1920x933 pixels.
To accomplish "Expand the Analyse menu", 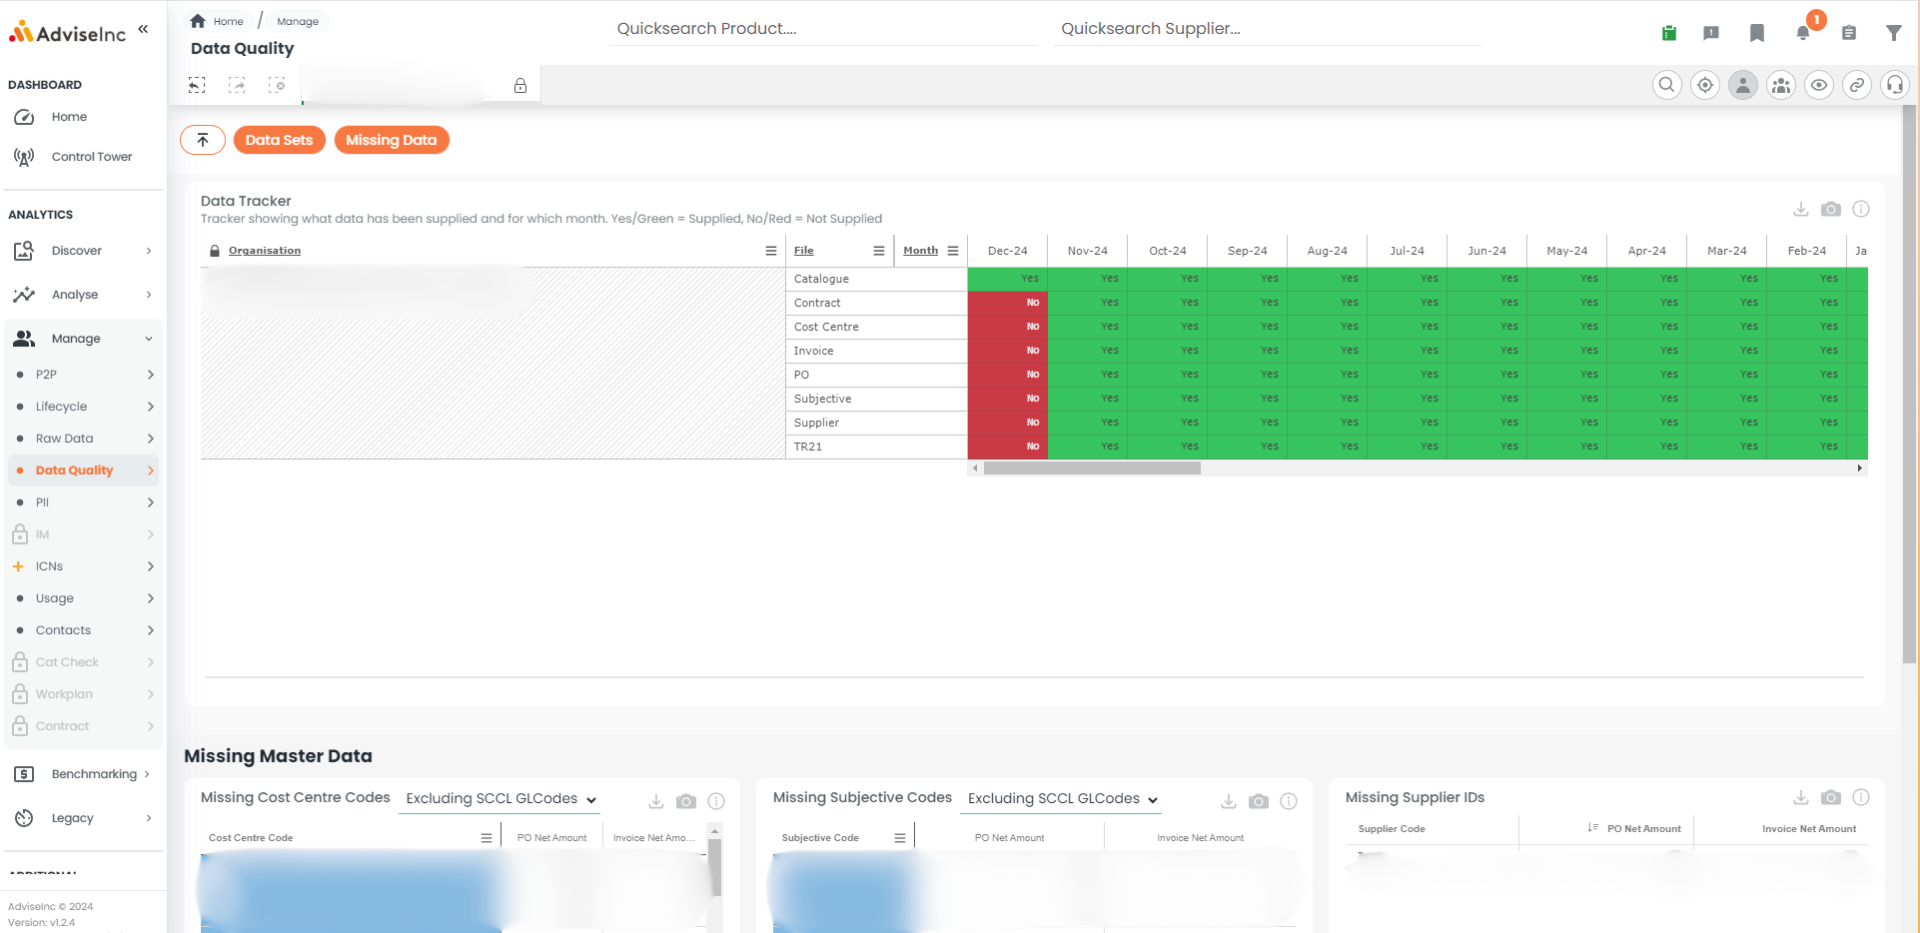I will point(82,295).
